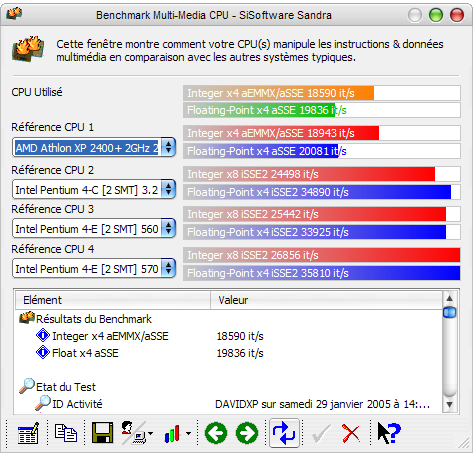Click the orange Integer x4 18590 it/s bar
The width and height of the screenshot is (473, 453).
click(322, 93)
